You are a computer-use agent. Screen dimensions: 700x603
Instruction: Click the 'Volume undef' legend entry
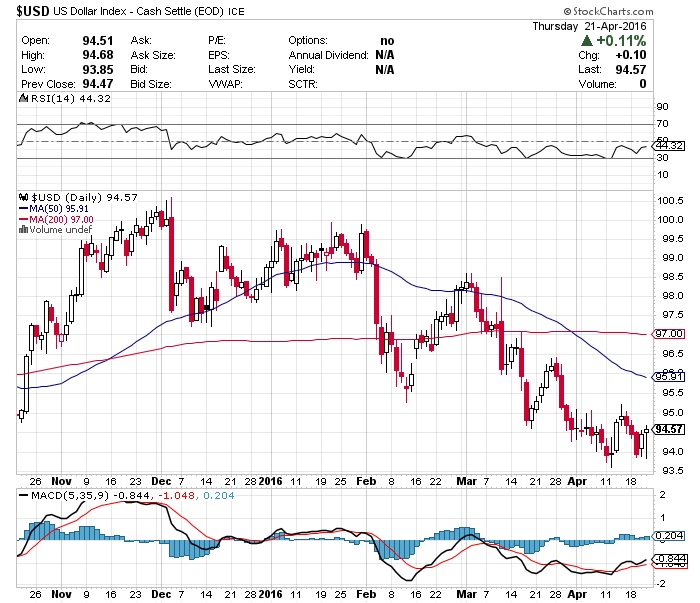(x=61, y=230)
